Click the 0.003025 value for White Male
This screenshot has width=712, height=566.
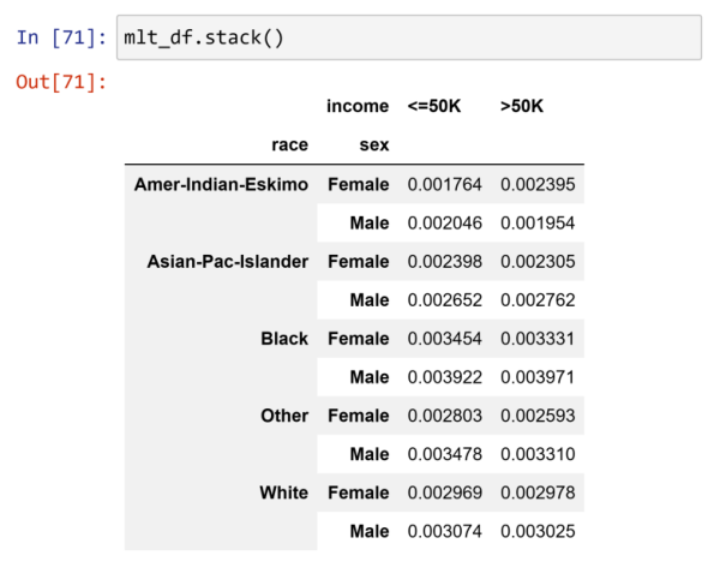pos(537,531)
